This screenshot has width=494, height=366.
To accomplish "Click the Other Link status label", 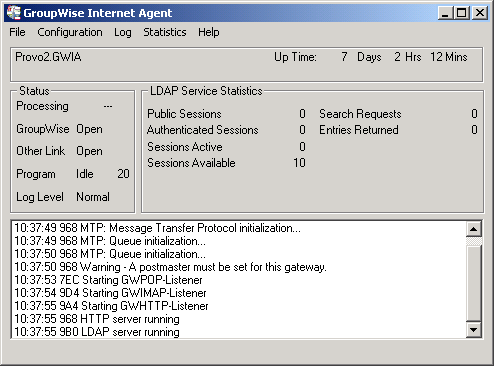I will click(x=41, y=151).
